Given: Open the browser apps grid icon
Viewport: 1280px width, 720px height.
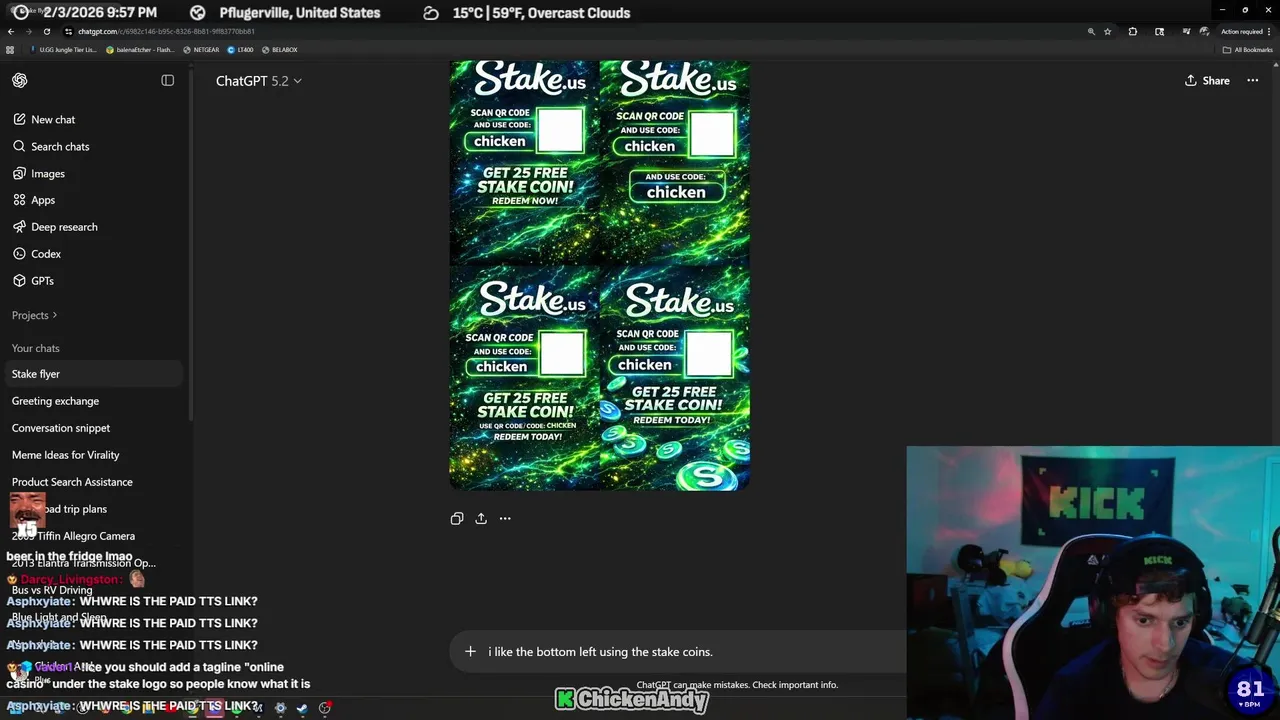Looking at the screenshot, I should click(10, 49).
